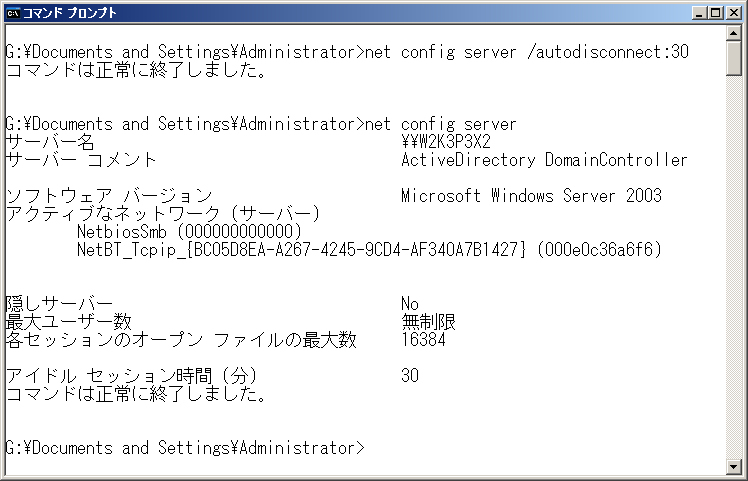Click the Microsoft Windows Server 2003 text
The width and height of the screenshot is (748, 481).
(531, 196)
